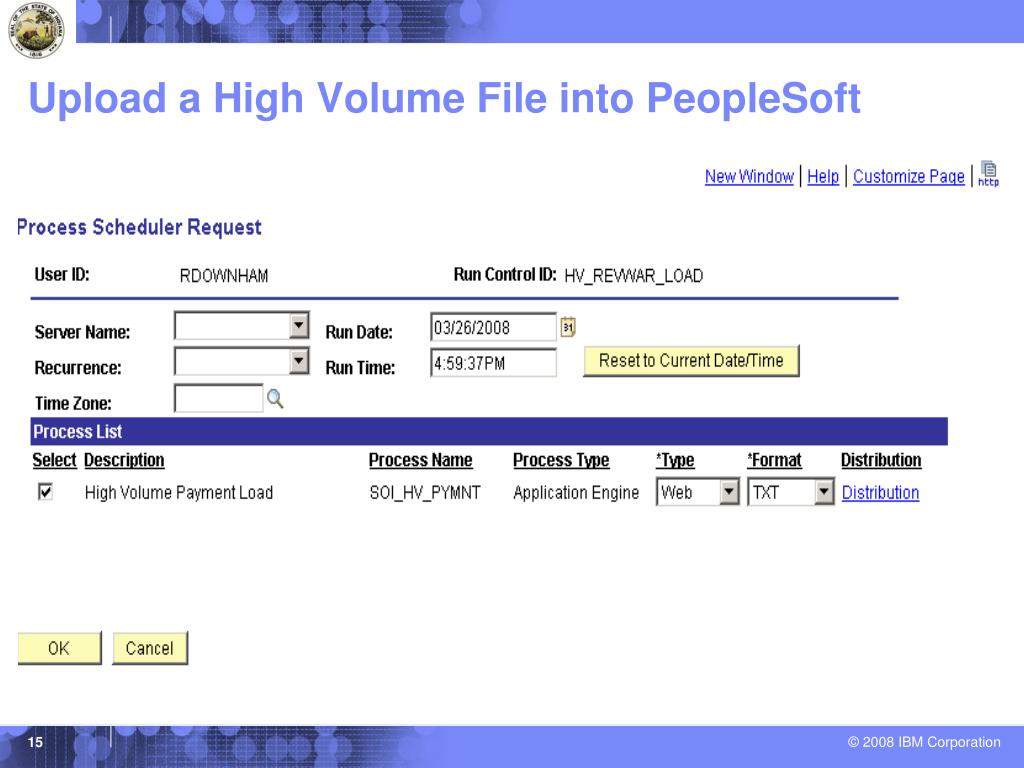Click the Application Engine process type text
This screenshot has height=768, width=1024.
pos(576,492)
